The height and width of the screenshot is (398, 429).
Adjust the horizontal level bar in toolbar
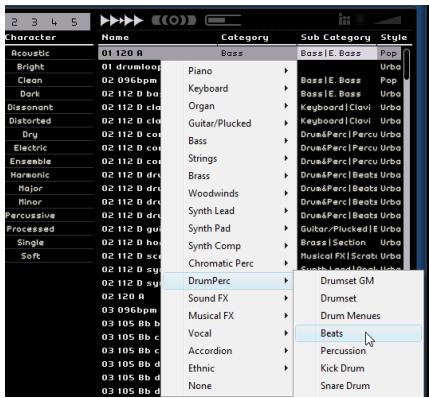click(223, 20)
